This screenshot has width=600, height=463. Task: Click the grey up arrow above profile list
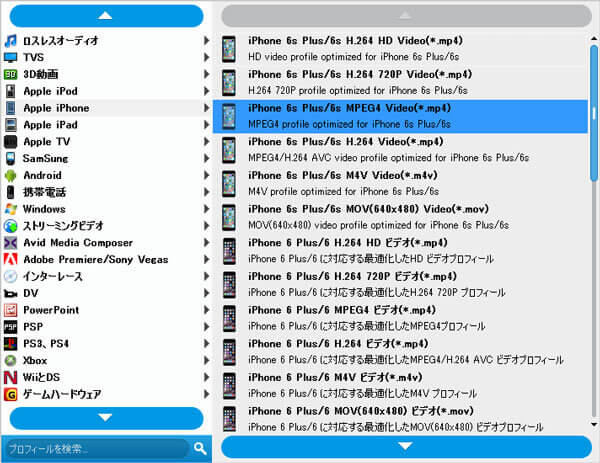[406, 16]
